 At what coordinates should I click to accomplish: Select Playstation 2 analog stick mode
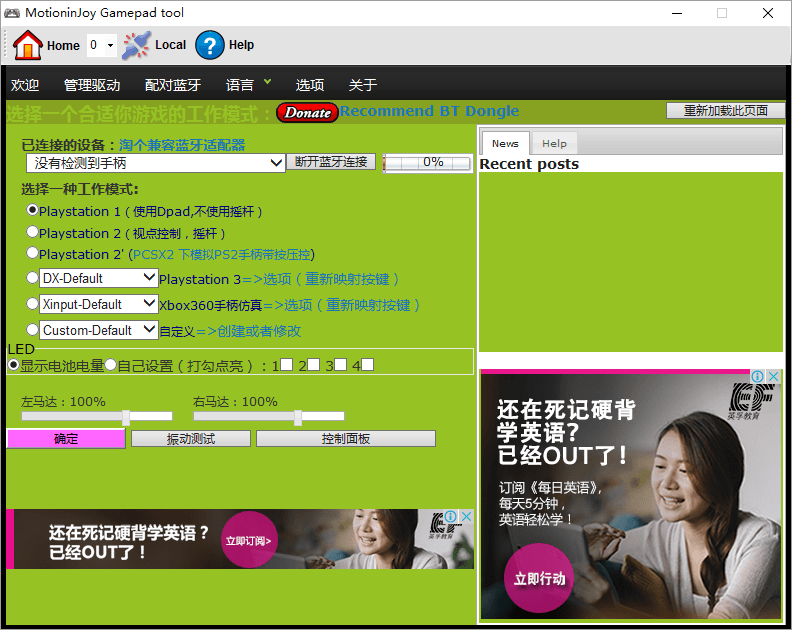32,231
